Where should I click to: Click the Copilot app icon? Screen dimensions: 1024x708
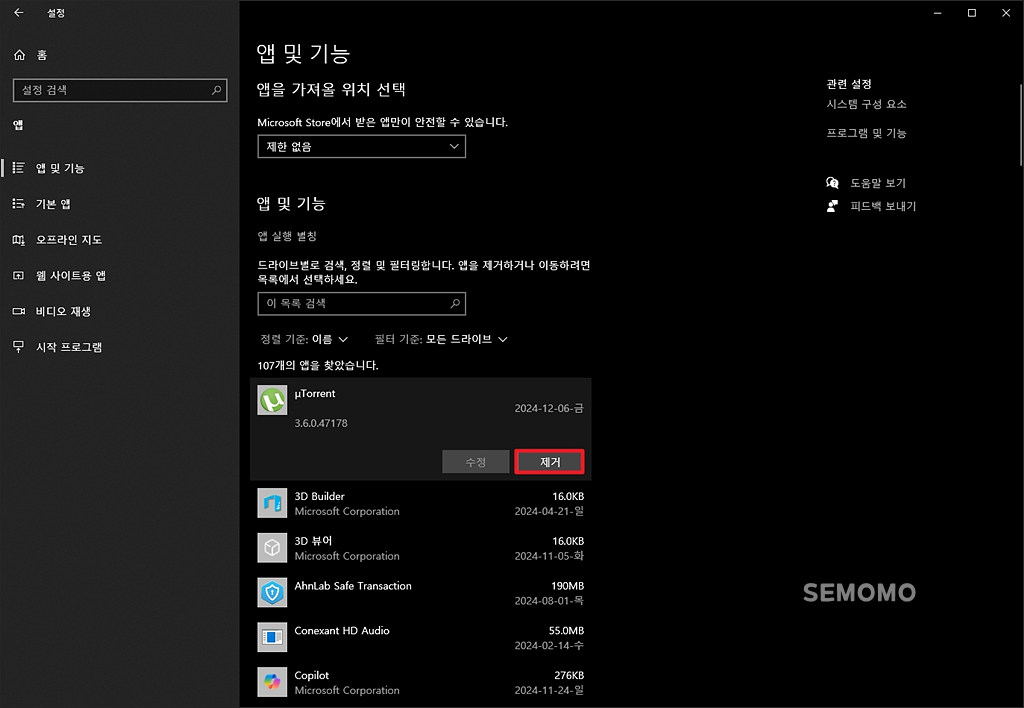coord(272,682)
